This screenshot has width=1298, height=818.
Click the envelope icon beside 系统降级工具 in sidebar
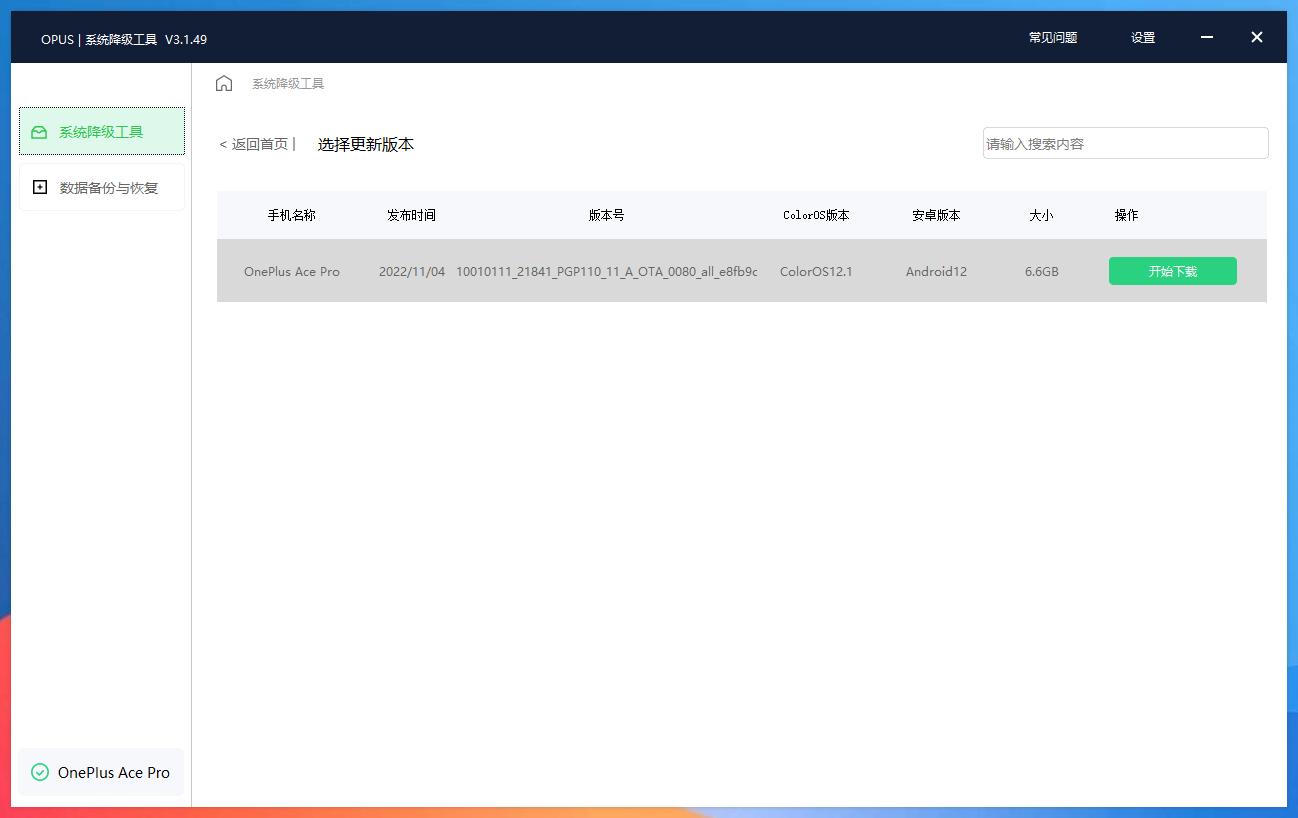coord(40,131)
